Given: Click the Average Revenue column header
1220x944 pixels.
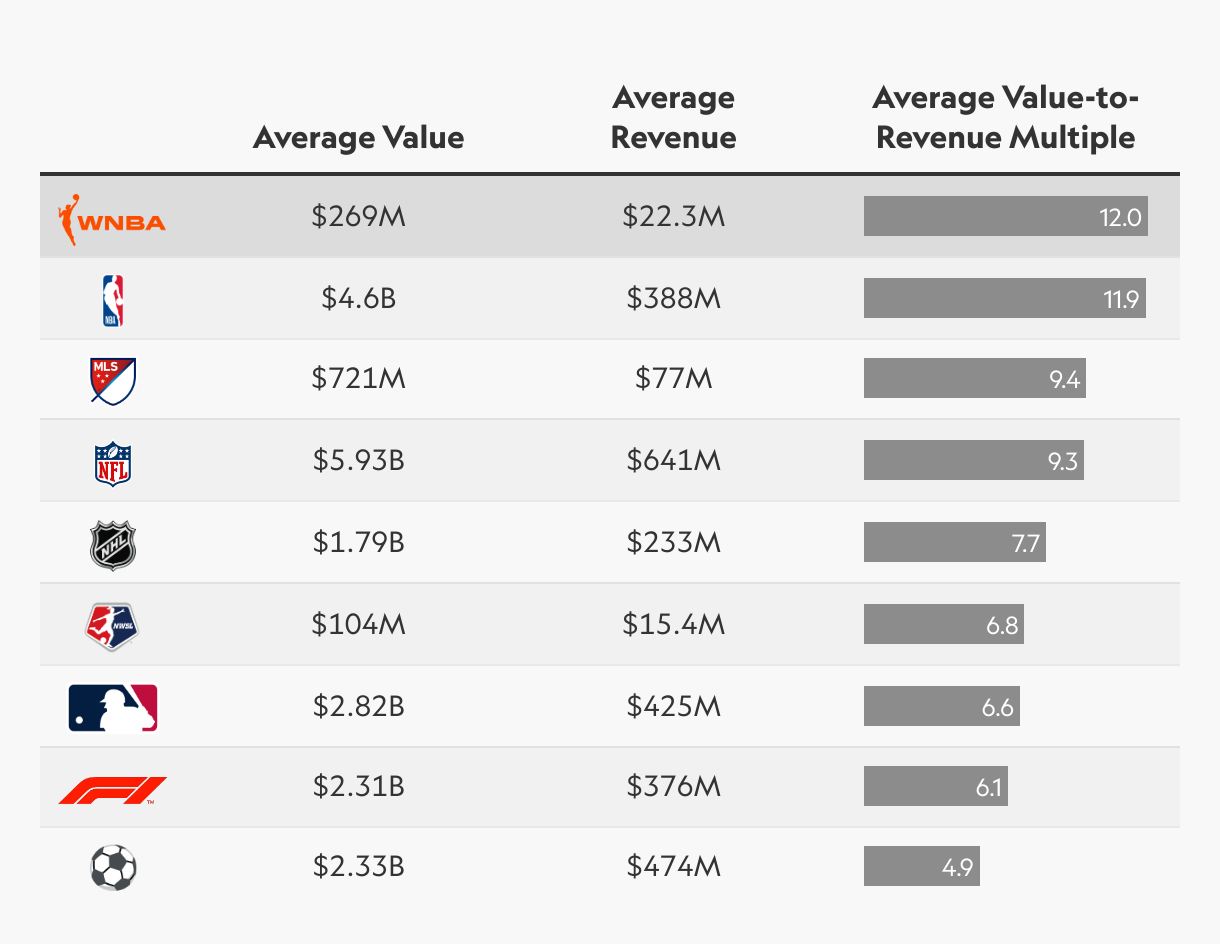Looking at the screenshot, I should (x=673, y=117).
